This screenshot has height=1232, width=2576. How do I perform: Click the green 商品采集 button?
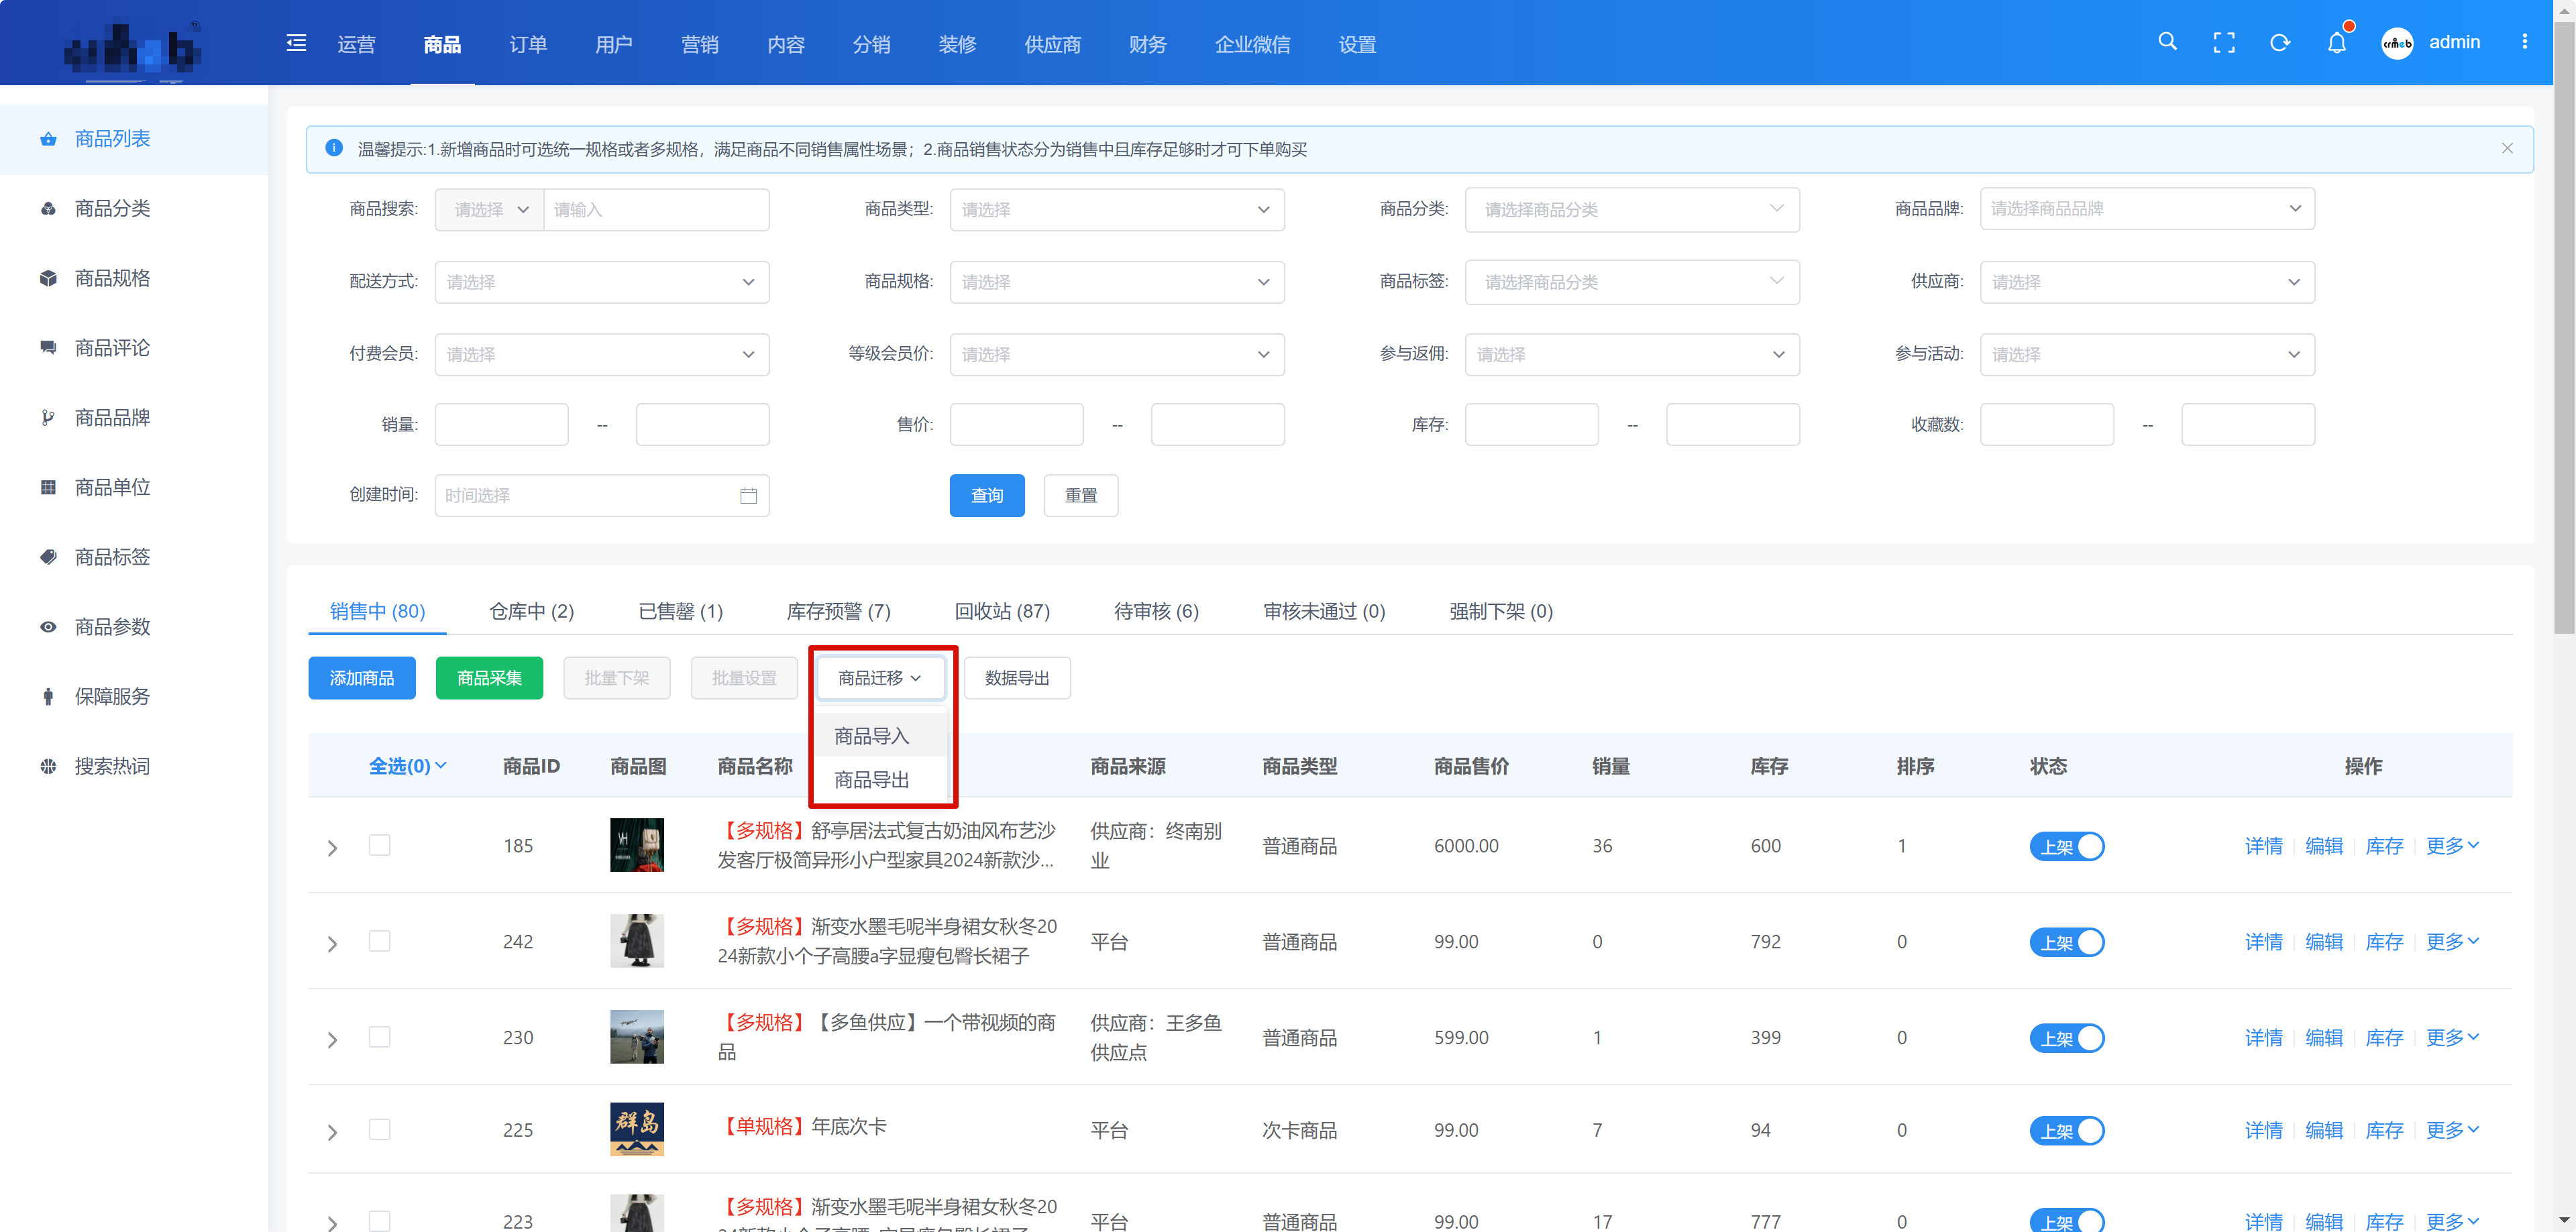pos(489,678)
